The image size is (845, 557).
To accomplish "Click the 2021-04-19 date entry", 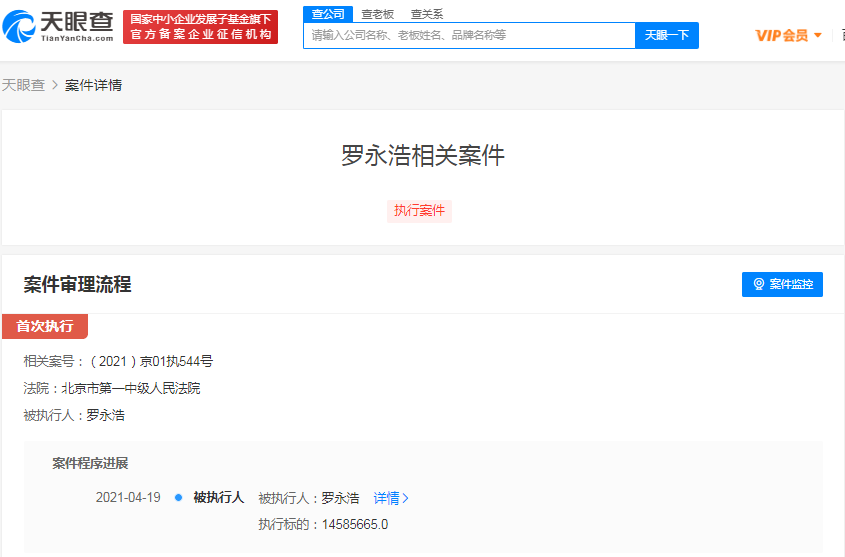I will coord(128,498).
